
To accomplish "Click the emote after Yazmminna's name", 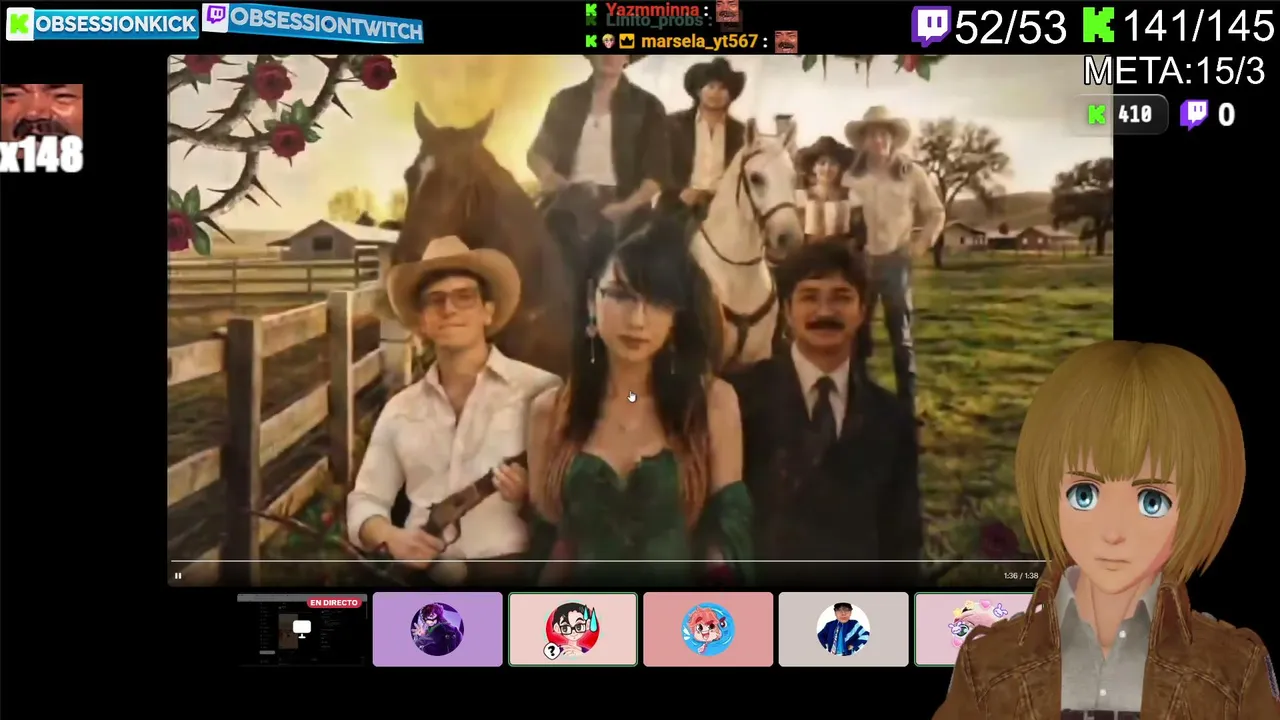I will [727, 11].
